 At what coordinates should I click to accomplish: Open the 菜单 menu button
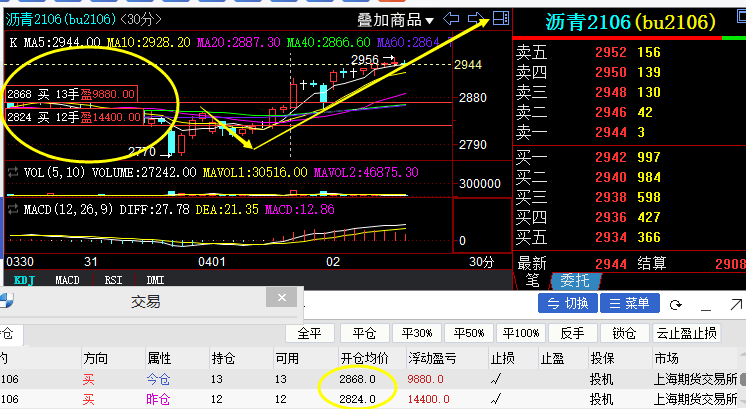pyautogui.click(x=630, y=303)
